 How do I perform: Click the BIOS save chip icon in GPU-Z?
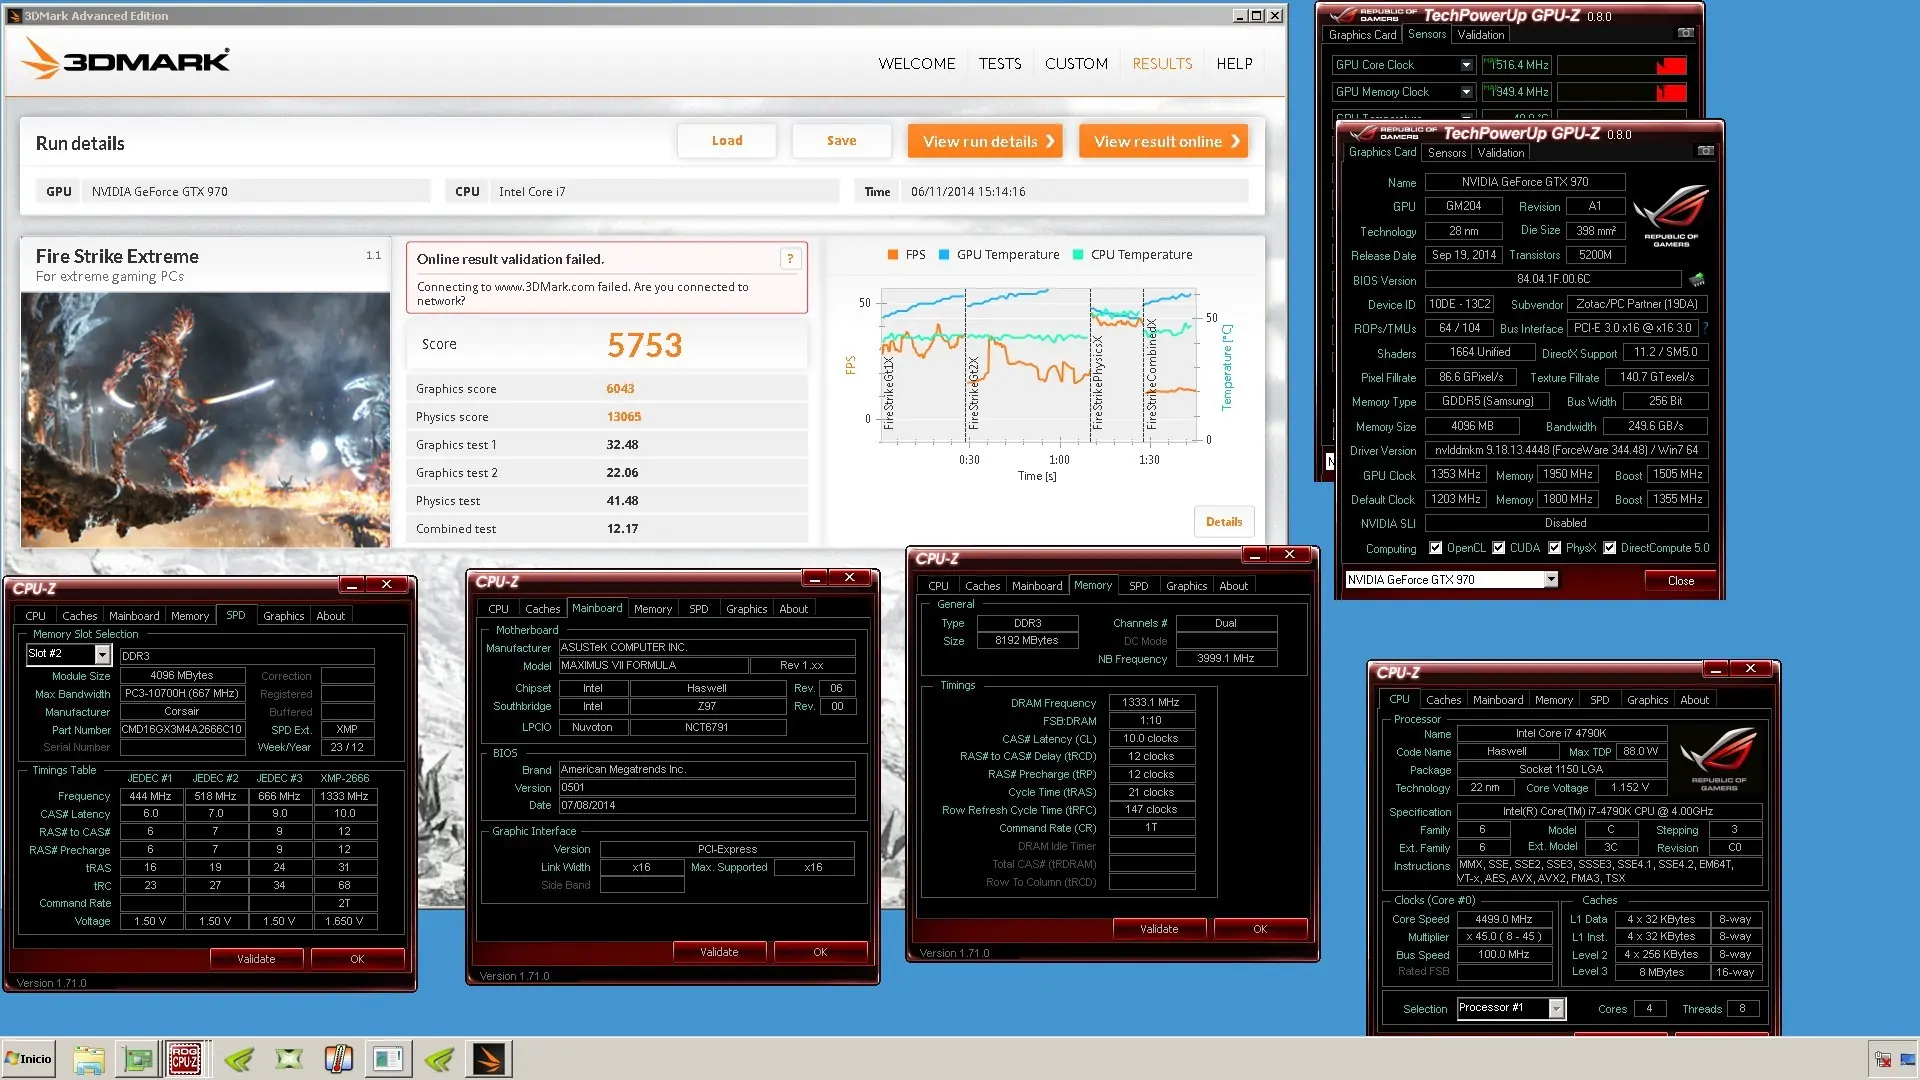1697,279
